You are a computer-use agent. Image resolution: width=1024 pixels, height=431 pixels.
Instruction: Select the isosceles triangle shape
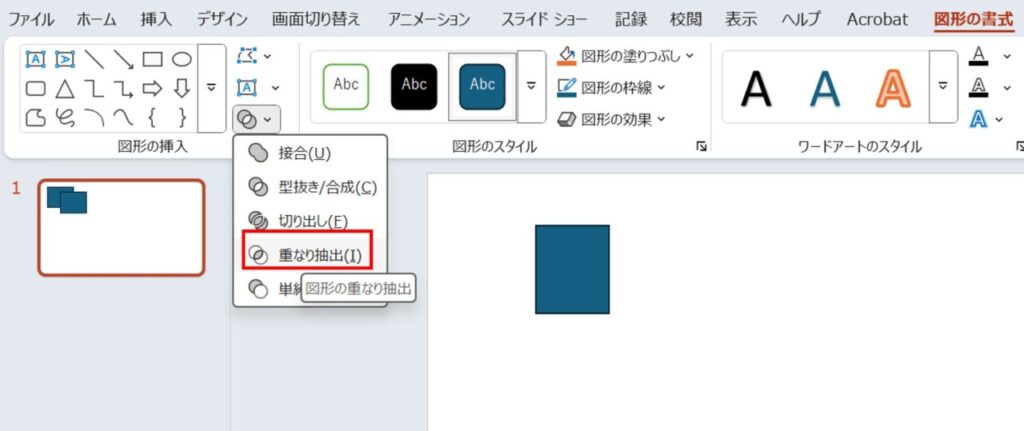coord(65,88)
